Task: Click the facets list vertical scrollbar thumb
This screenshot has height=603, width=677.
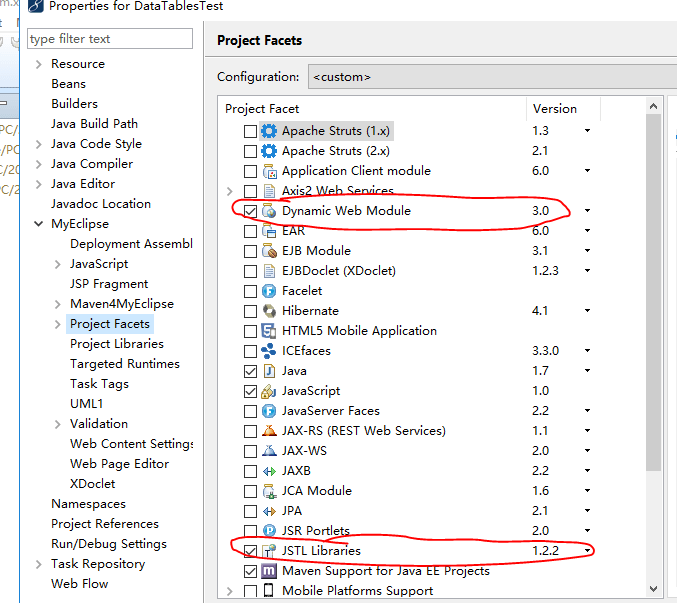Action: (x=654, y=293)
